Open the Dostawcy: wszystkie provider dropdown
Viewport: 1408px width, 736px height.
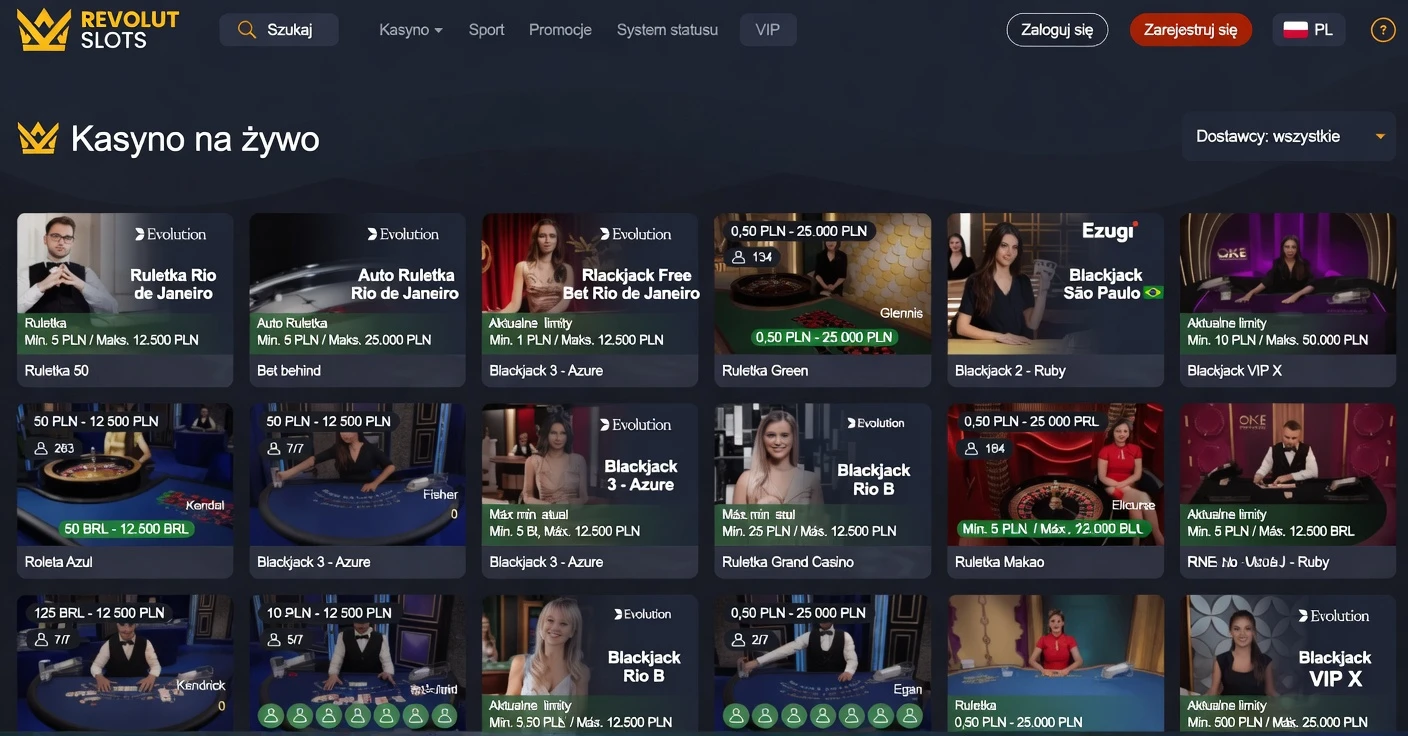[x=1289, y=136]
